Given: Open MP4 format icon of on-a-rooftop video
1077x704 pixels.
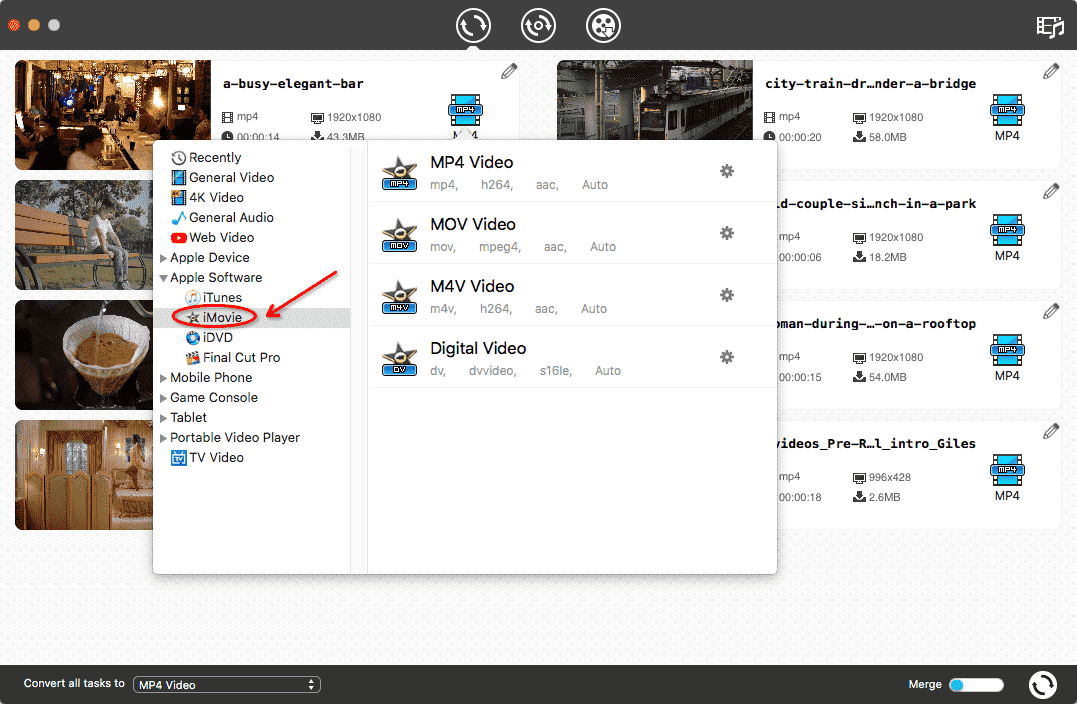Looking at the screenshot, I should (x=1007, y=350).
